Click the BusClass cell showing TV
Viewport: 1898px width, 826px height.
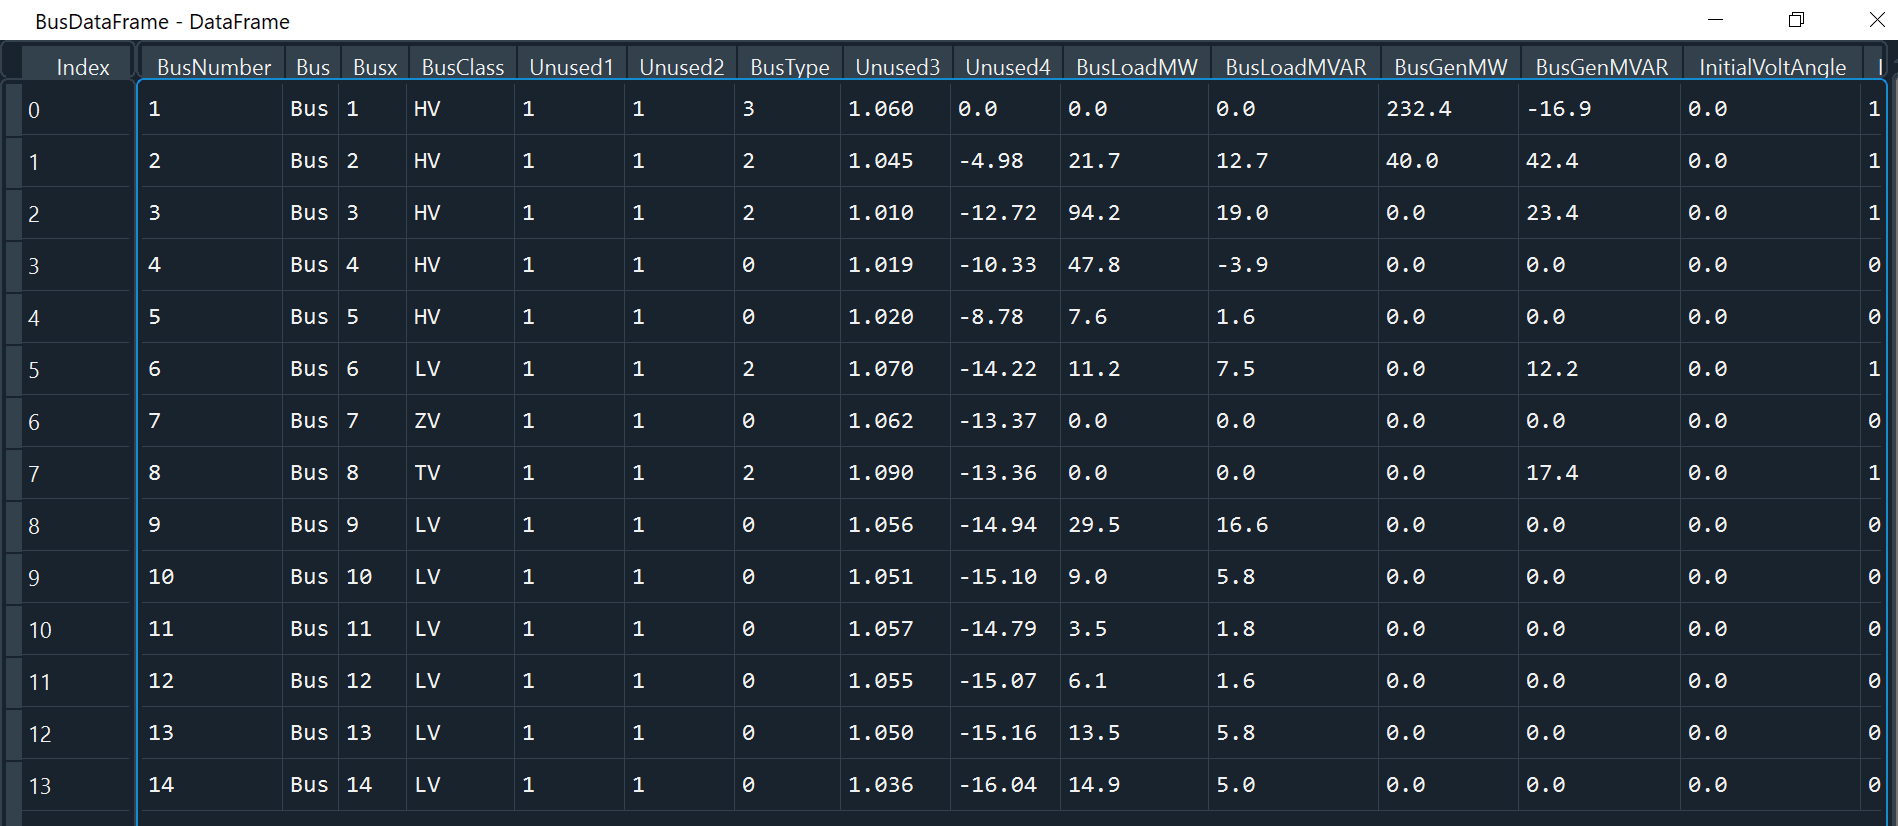[x=427, y=473]
